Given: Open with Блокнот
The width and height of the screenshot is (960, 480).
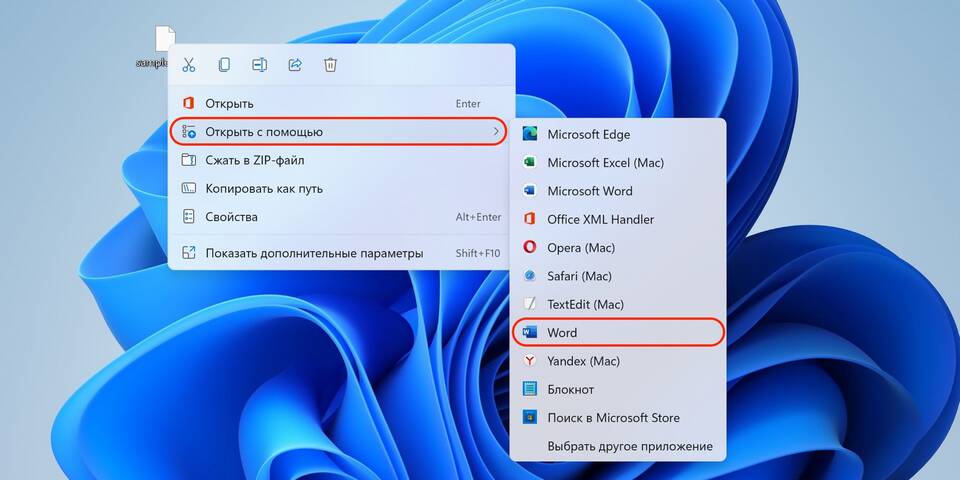Looking at the screenshot, I should pyautogui.click(x=618, y=389).
